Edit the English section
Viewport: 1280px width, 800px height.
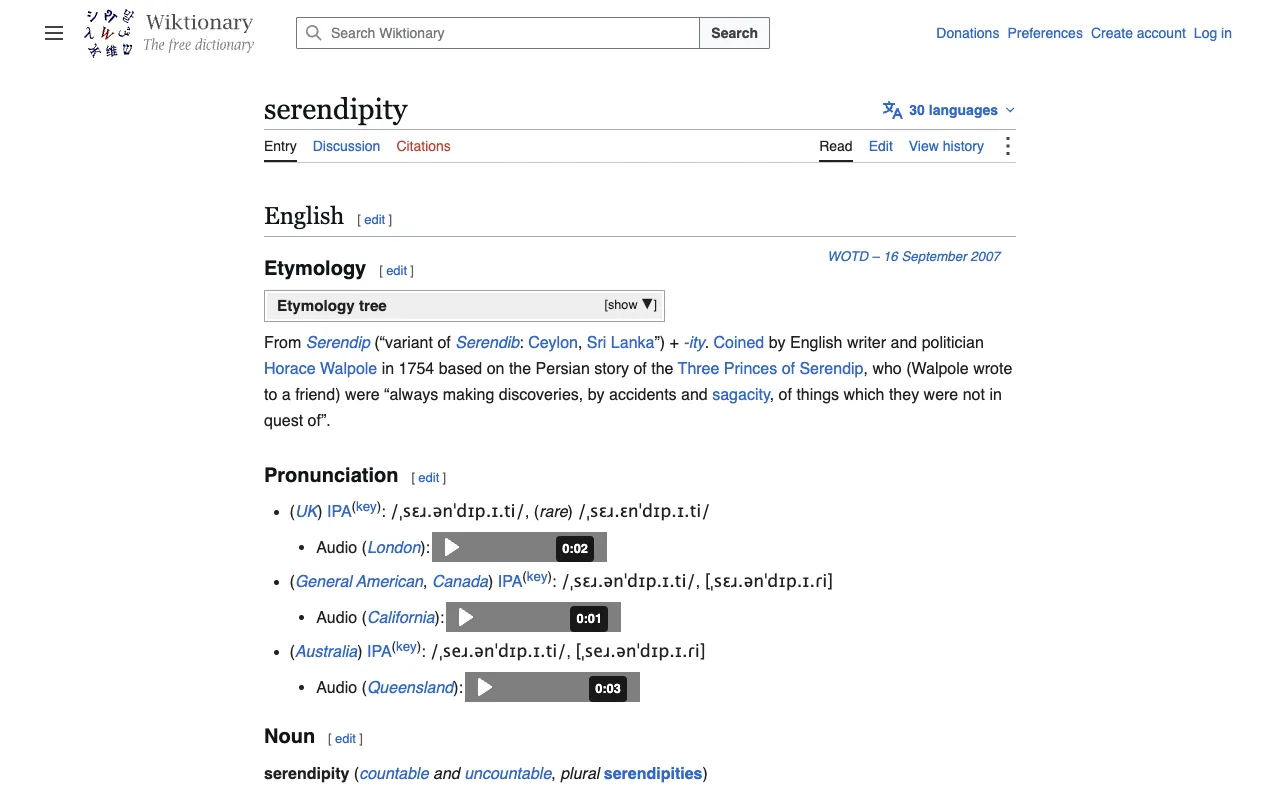click(375, 220)
